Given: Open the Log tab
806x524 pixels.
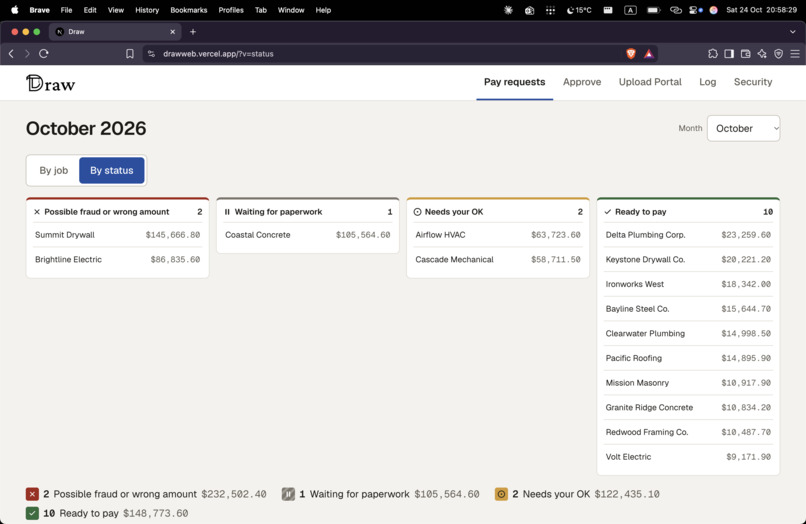Looking at the screenshot, I should (x=707, y=82).
